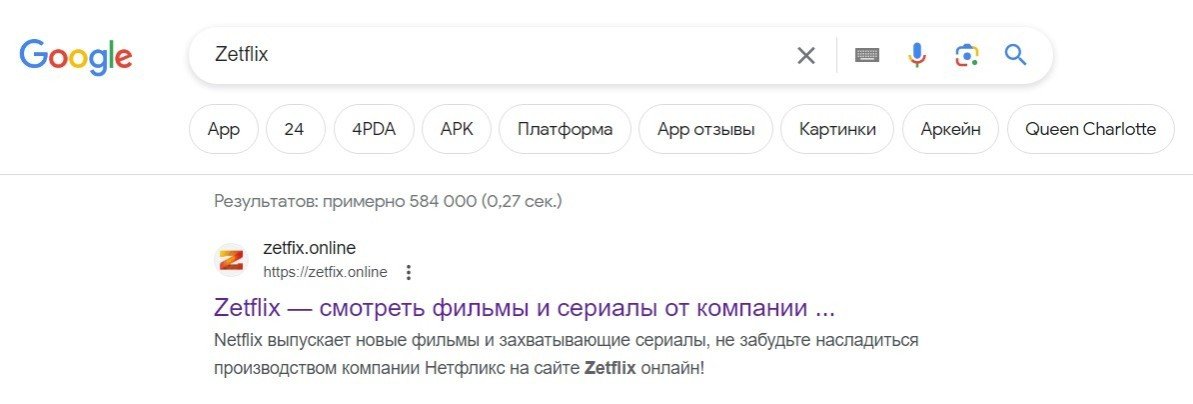Open the on-screen keyboard icon
The height and width of the screenshot is (404, 1193).
(867, 55)
